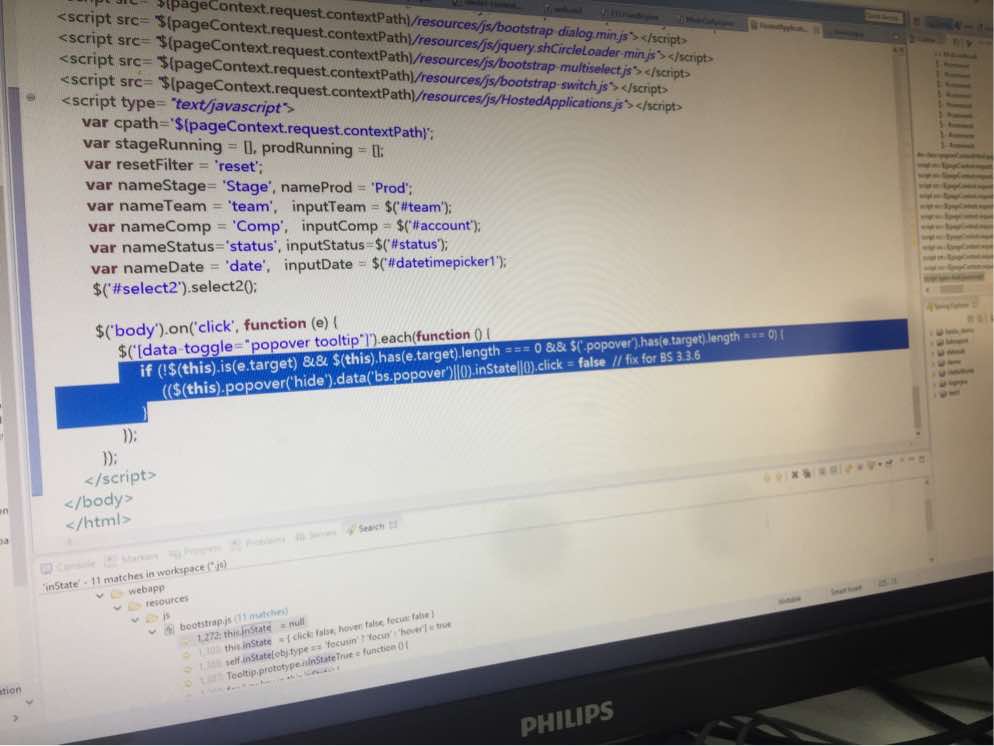Collapse all search results icon
994x746 pixels.
click(x=834, y=469)
